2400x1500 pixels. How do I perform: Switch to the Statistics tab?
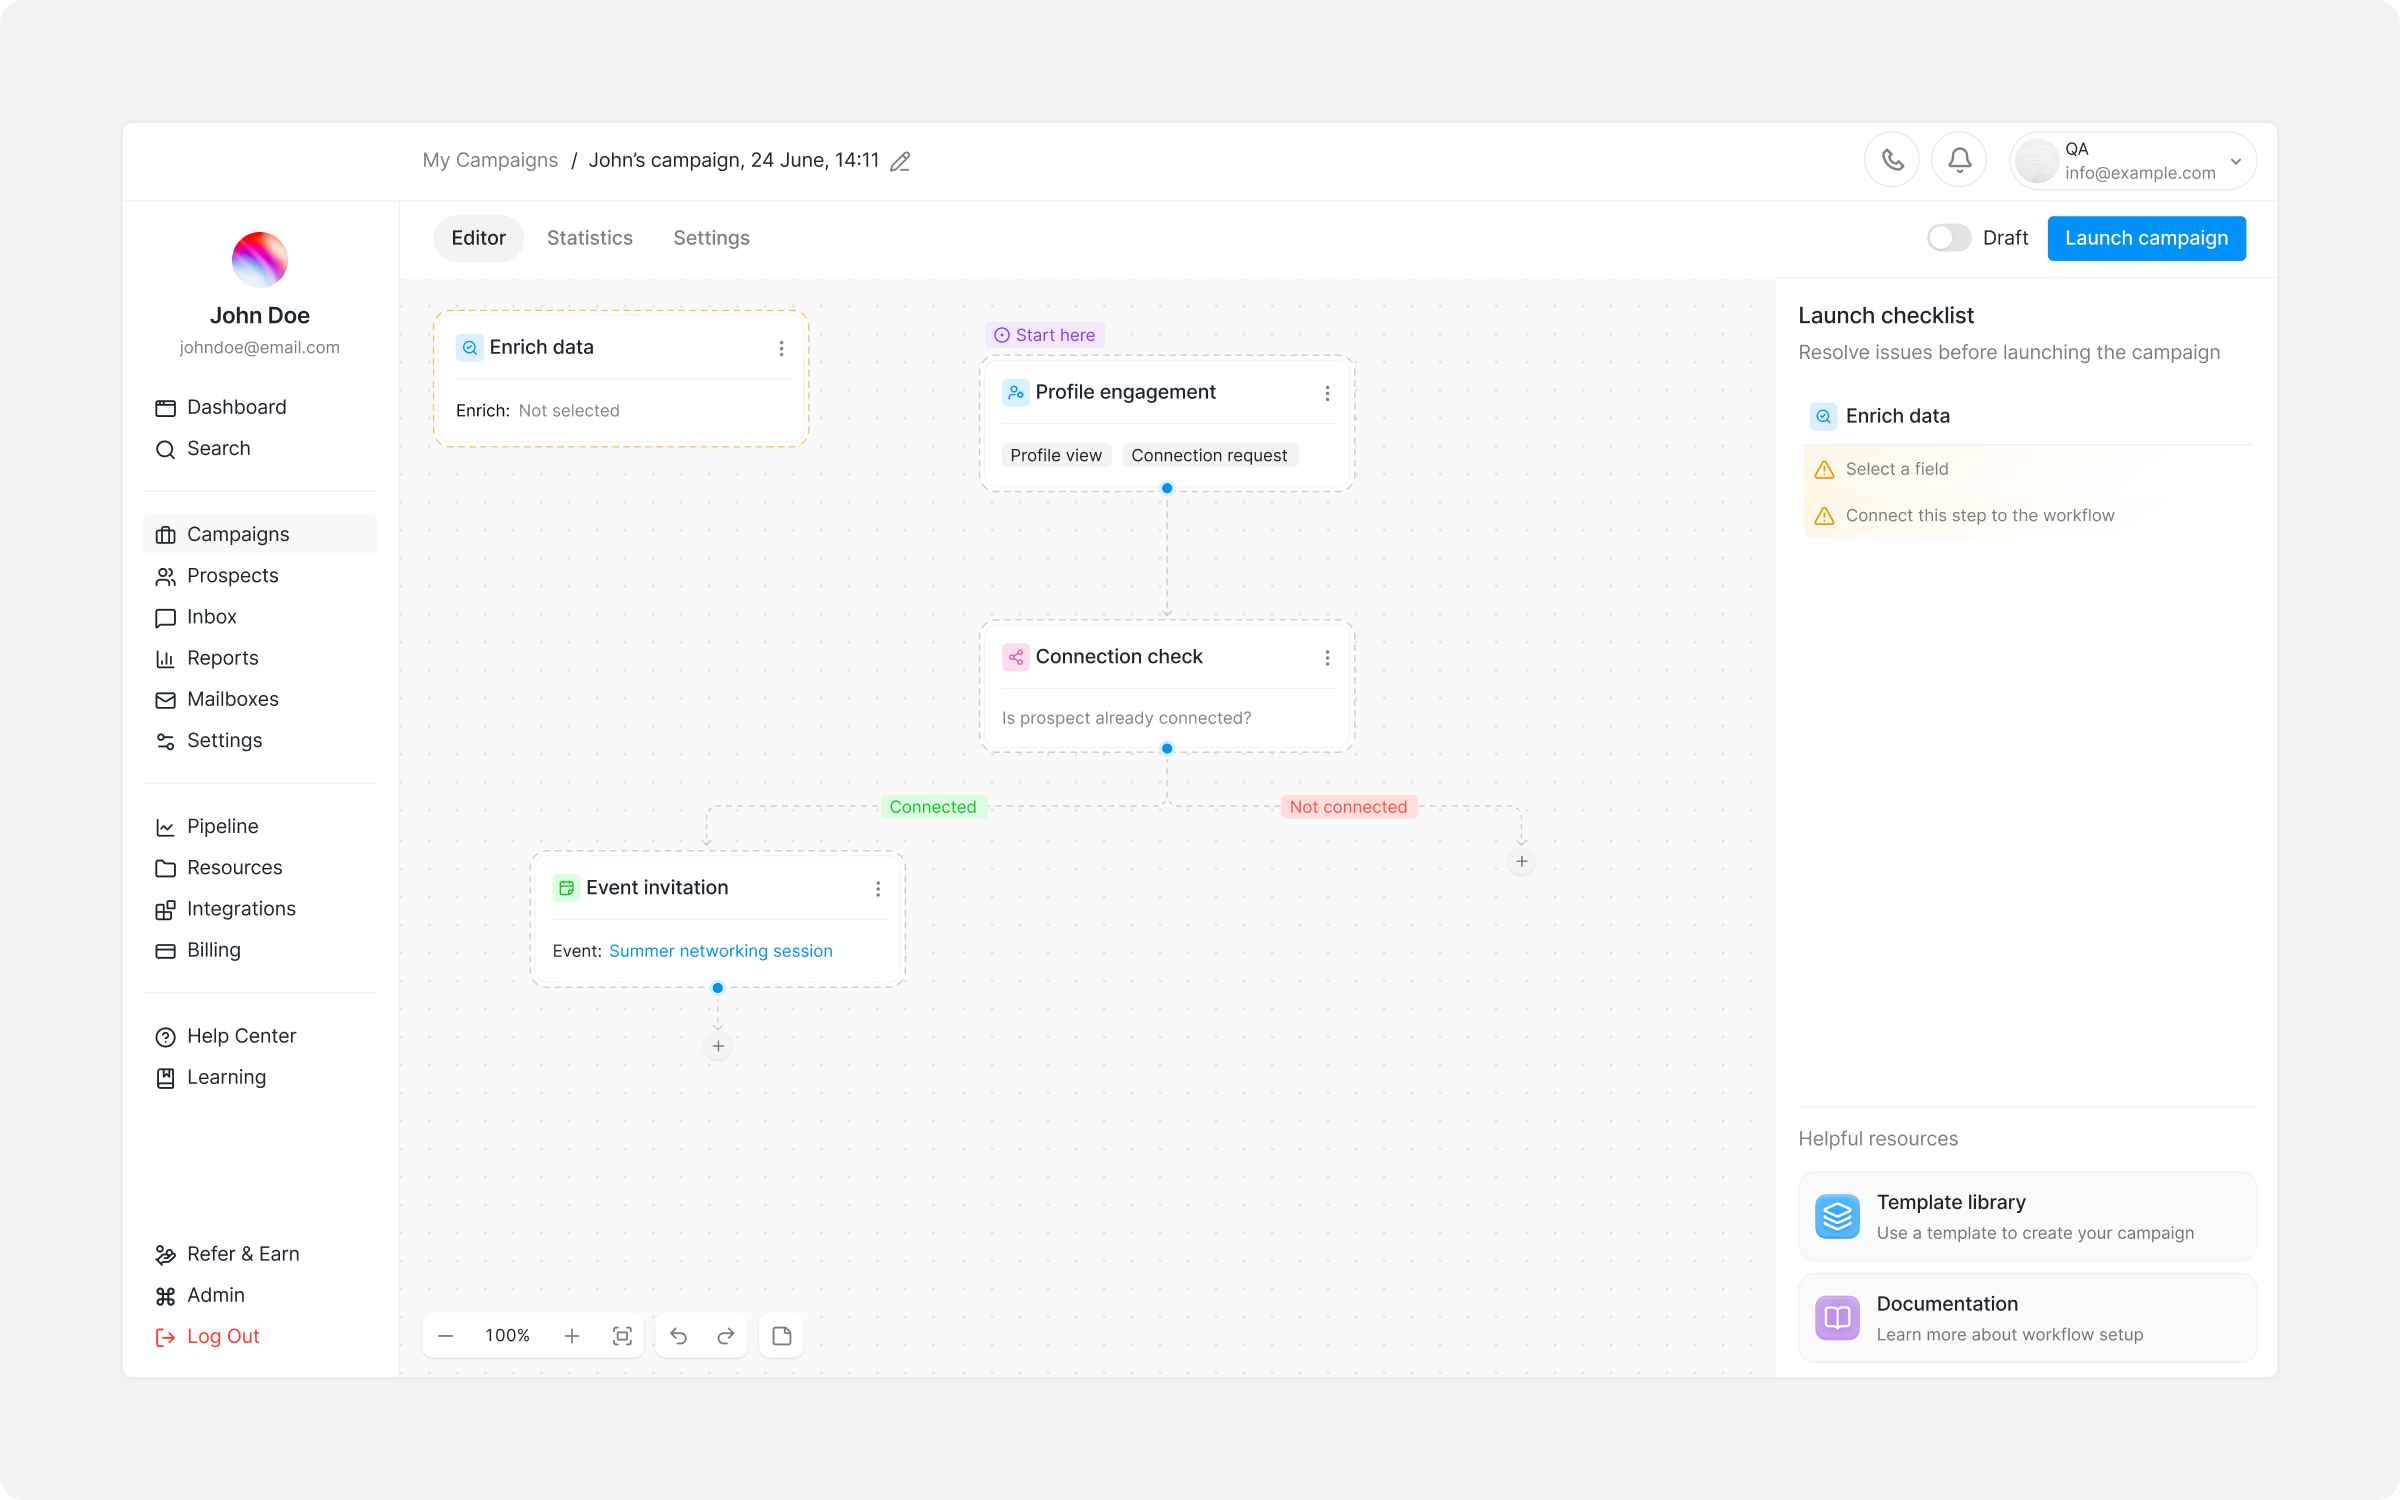tap(590, 238)
